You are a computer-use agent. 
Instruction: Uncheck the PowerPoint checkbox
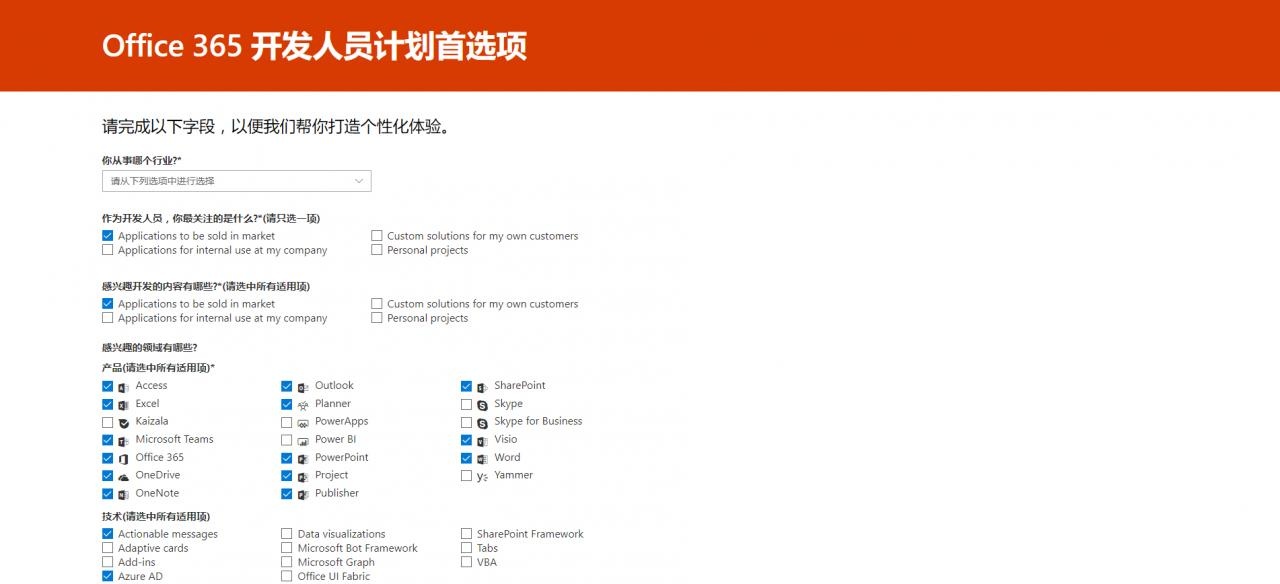[287, 458]
